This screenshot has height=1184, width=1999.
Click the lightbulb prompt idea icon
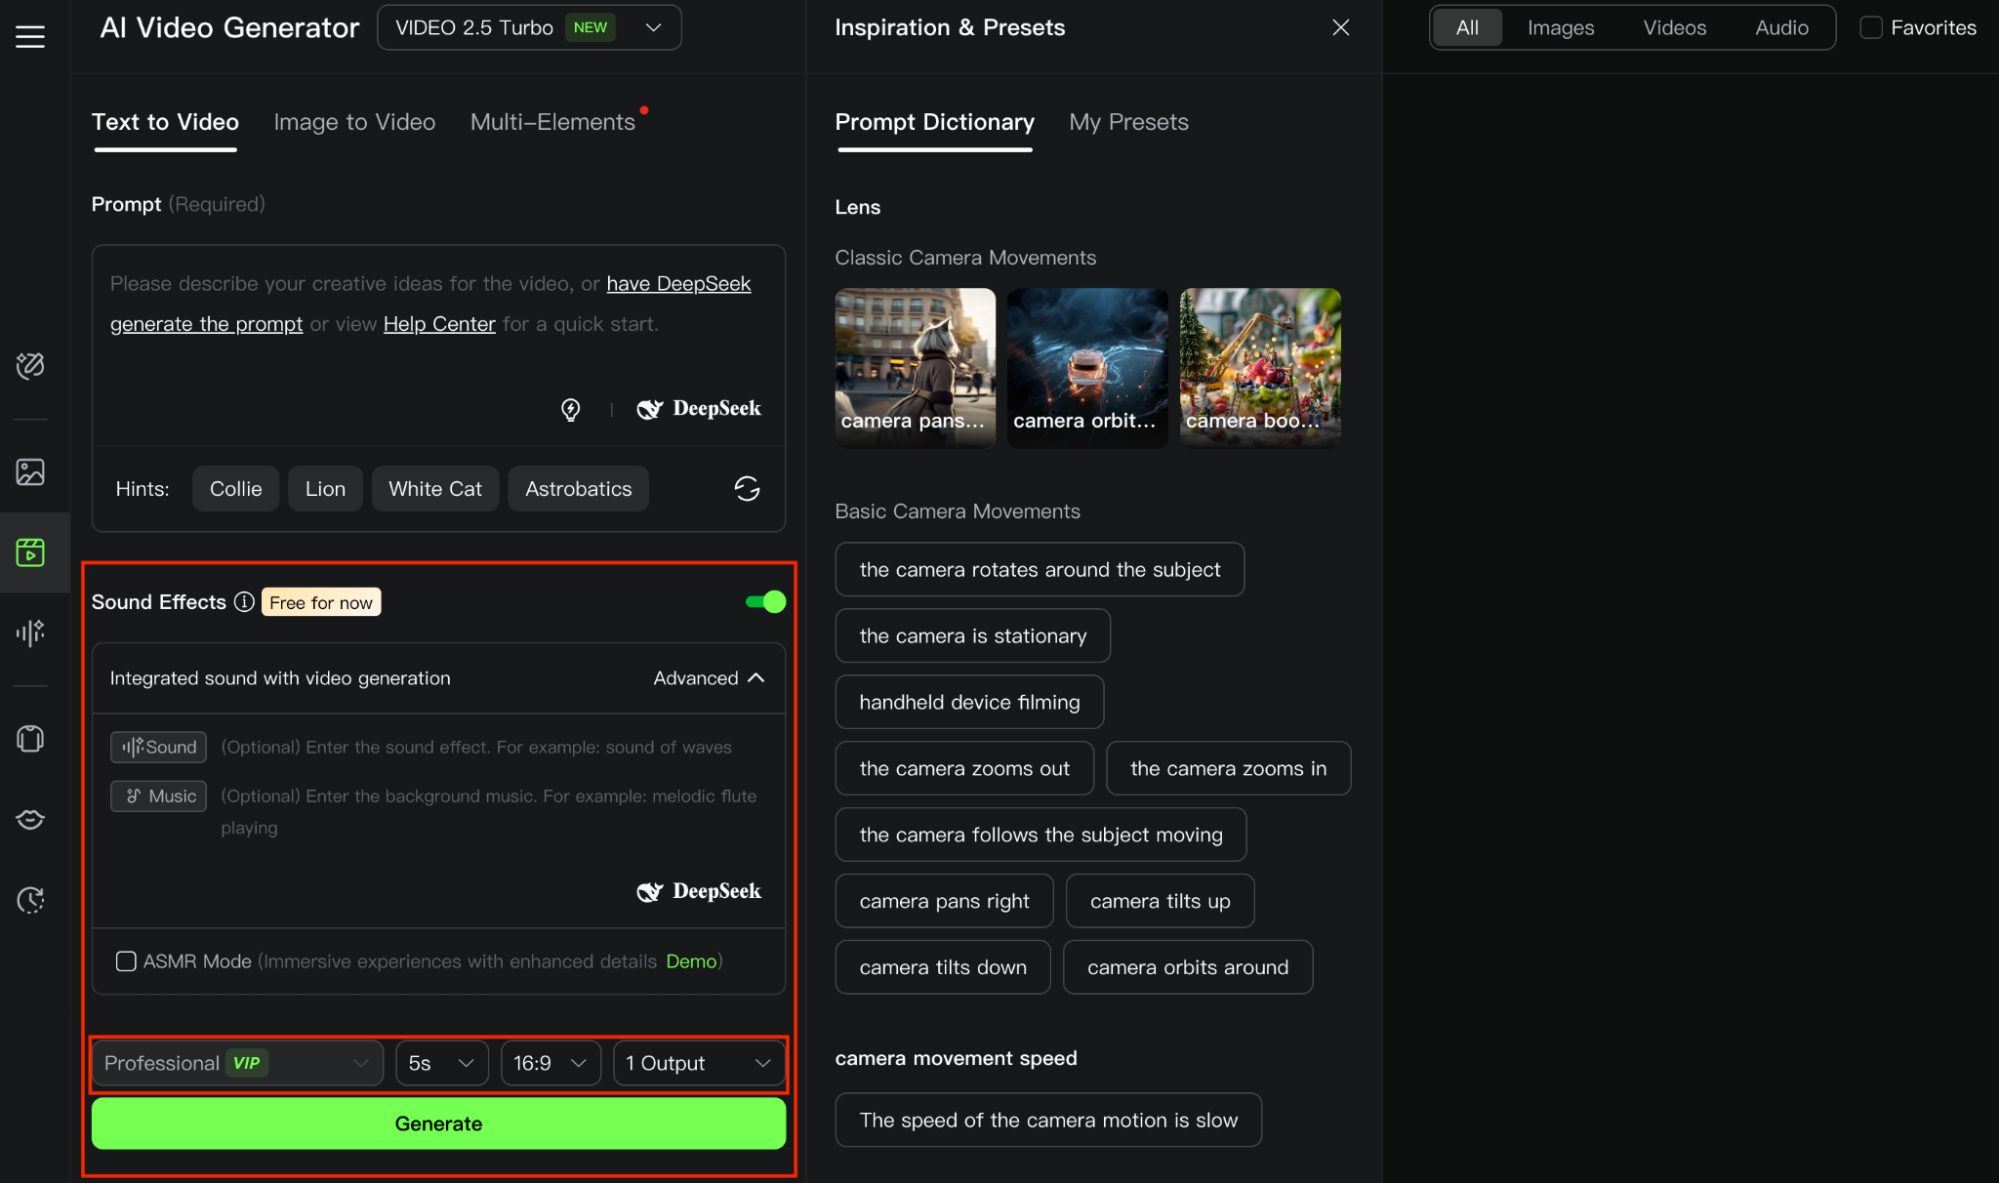(570, 409)
